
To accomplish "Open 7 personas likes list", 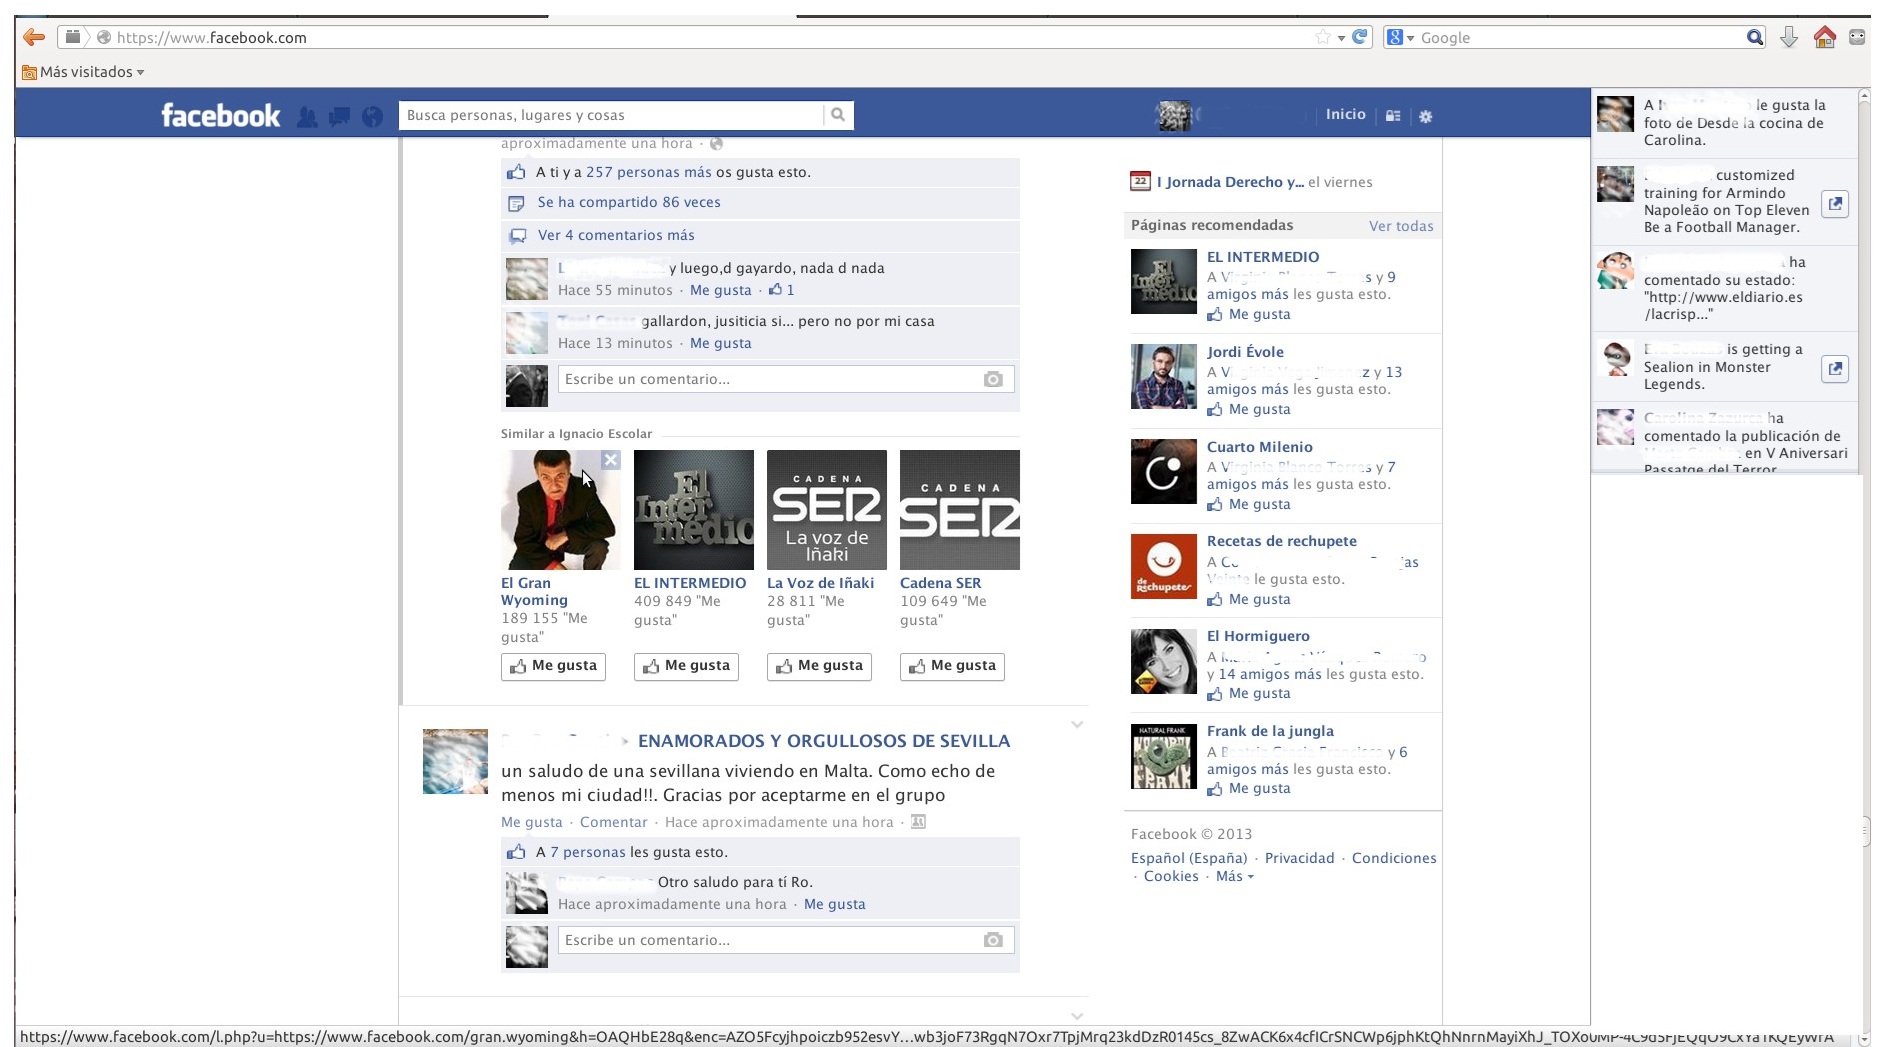I will 588,852.
